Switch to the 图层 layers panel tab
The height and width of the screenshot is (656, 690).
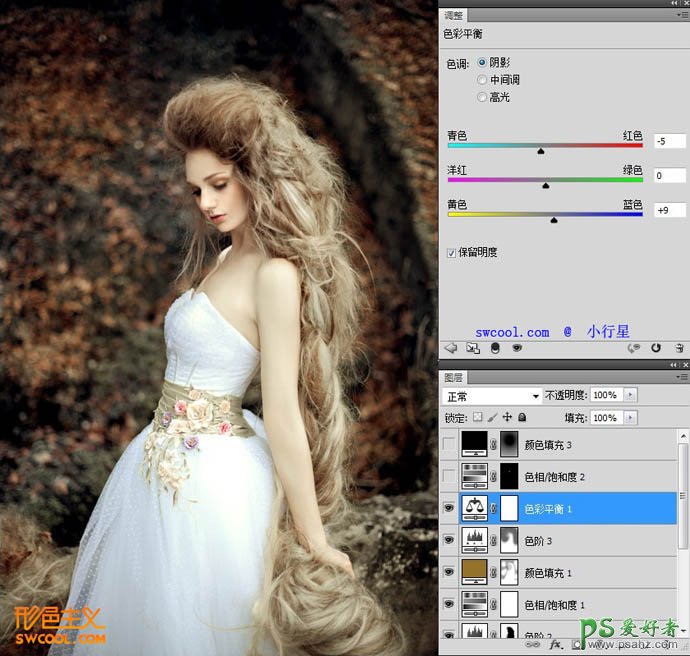453,378
